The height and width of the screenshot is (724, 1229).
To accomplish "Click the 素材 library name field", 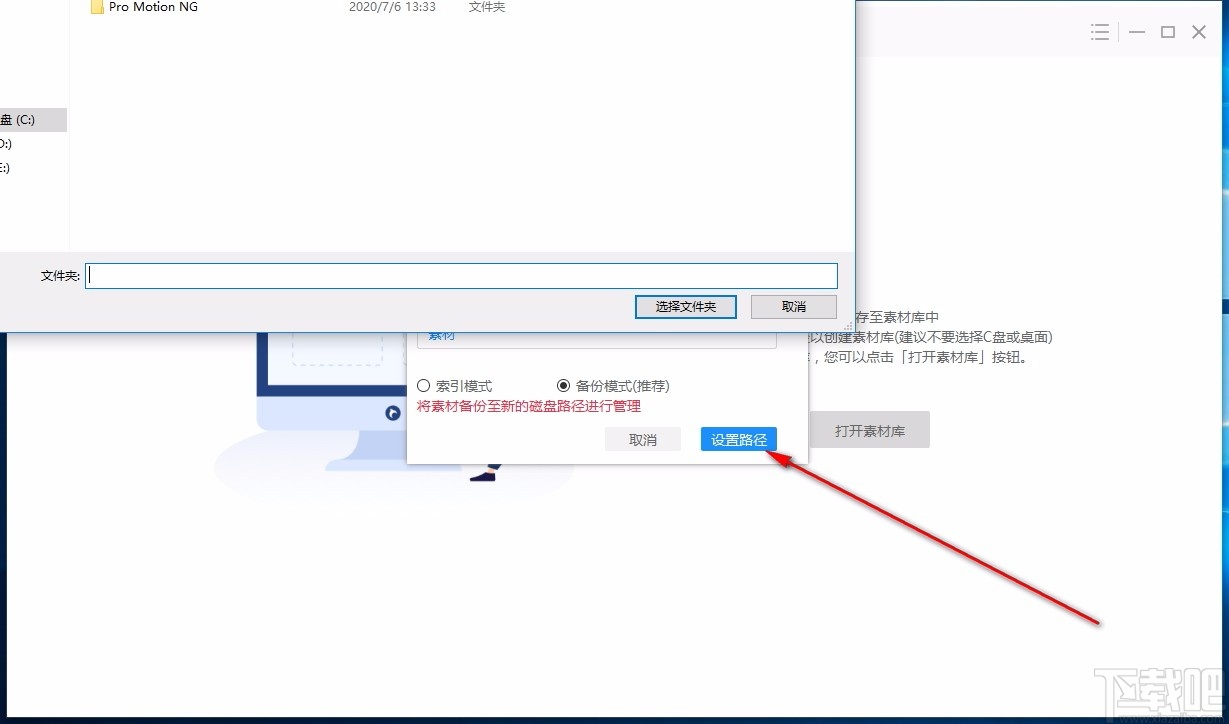I will pos(596,335).
